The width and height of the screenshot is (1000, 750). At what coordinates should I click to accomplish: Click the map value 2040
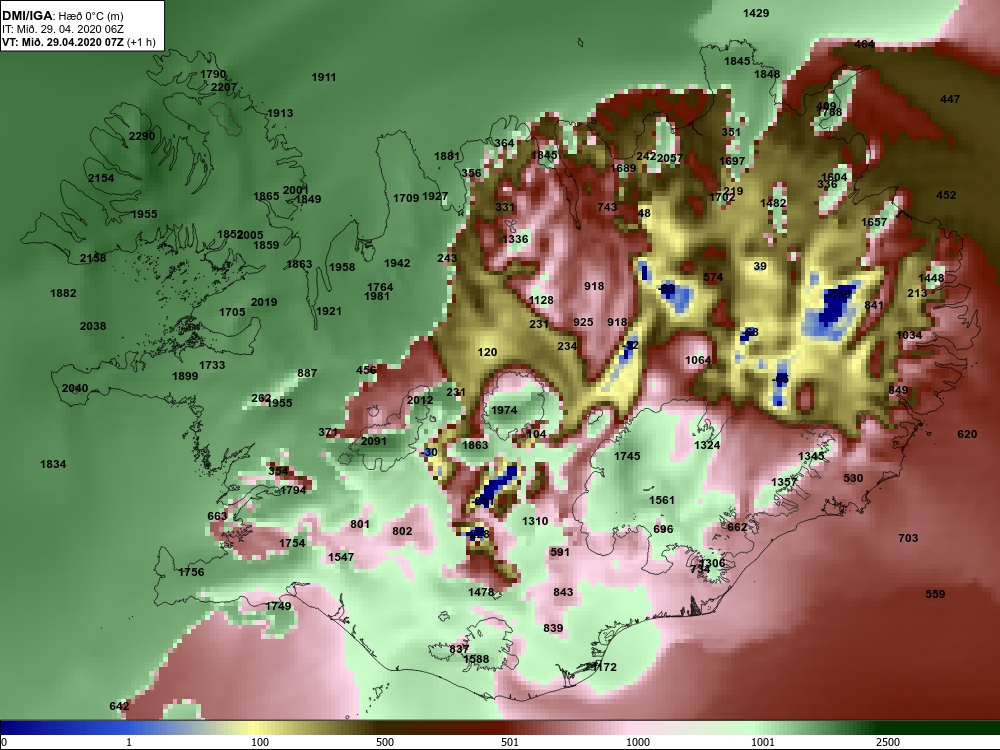(75, 388)
